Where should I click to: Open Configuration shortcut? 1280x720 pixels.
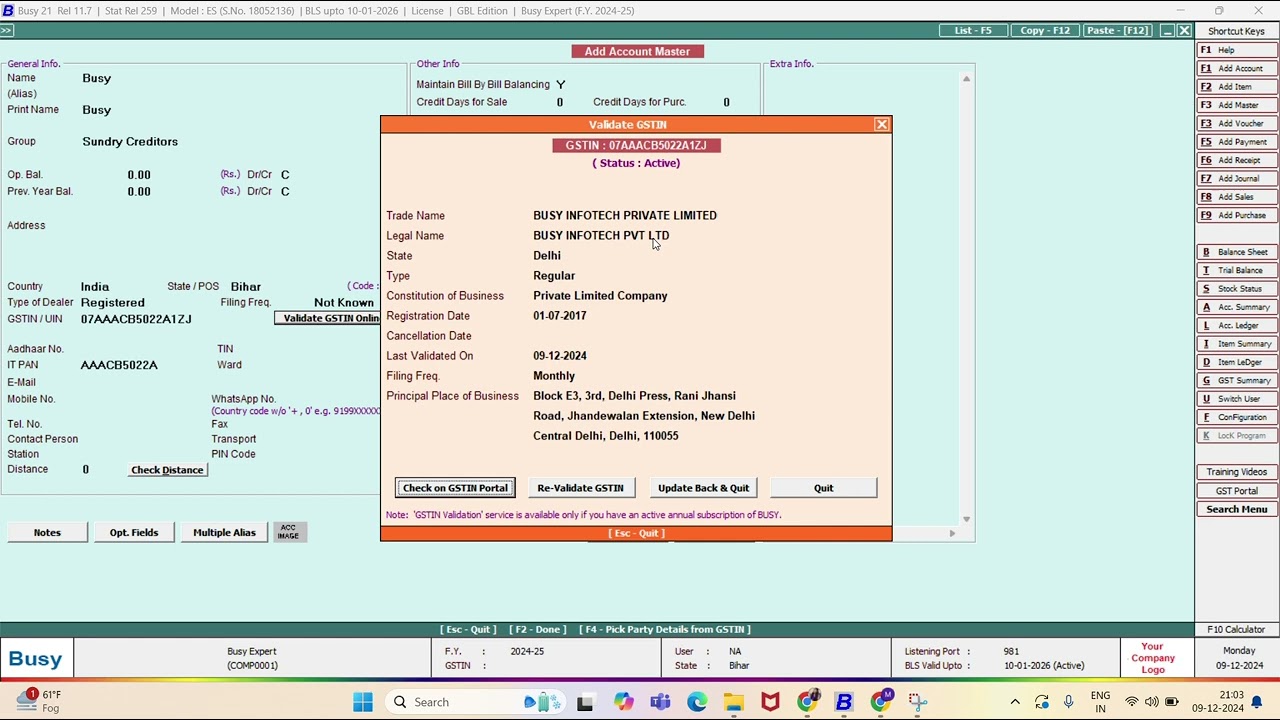(x=1236, y=418)
